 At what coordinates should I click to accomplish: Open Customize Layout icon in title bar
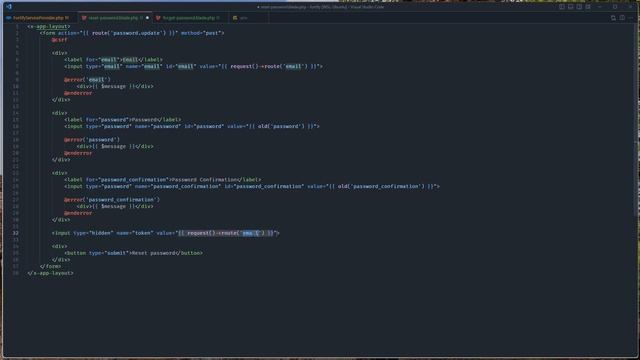pyautogui.click(x=588, y=7)
